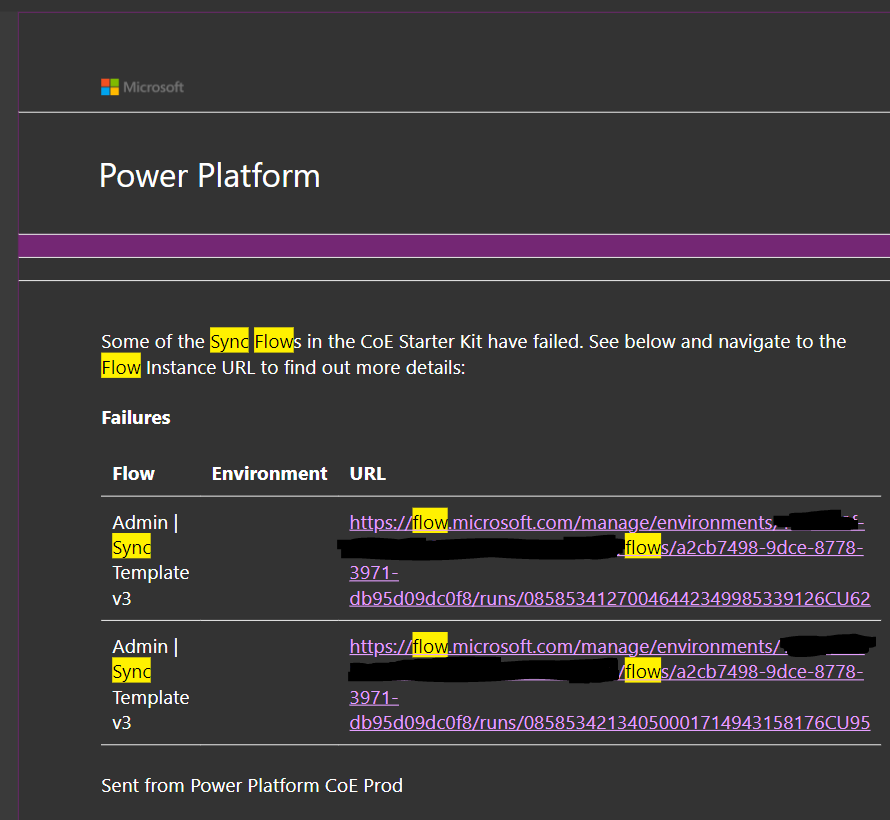This screenshot has width=890, height=820.
Task: Click the URL column header
Action: (367, 473)
